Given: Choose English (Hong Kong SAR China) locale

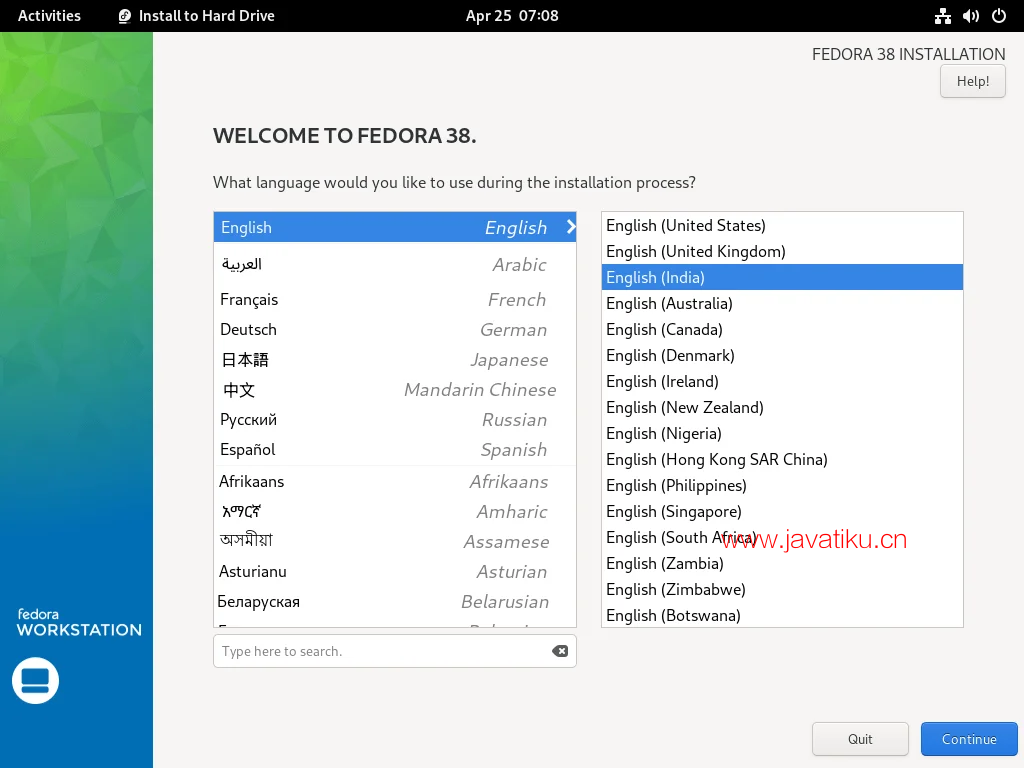Looking at the screenshot, I should (782, 460).
